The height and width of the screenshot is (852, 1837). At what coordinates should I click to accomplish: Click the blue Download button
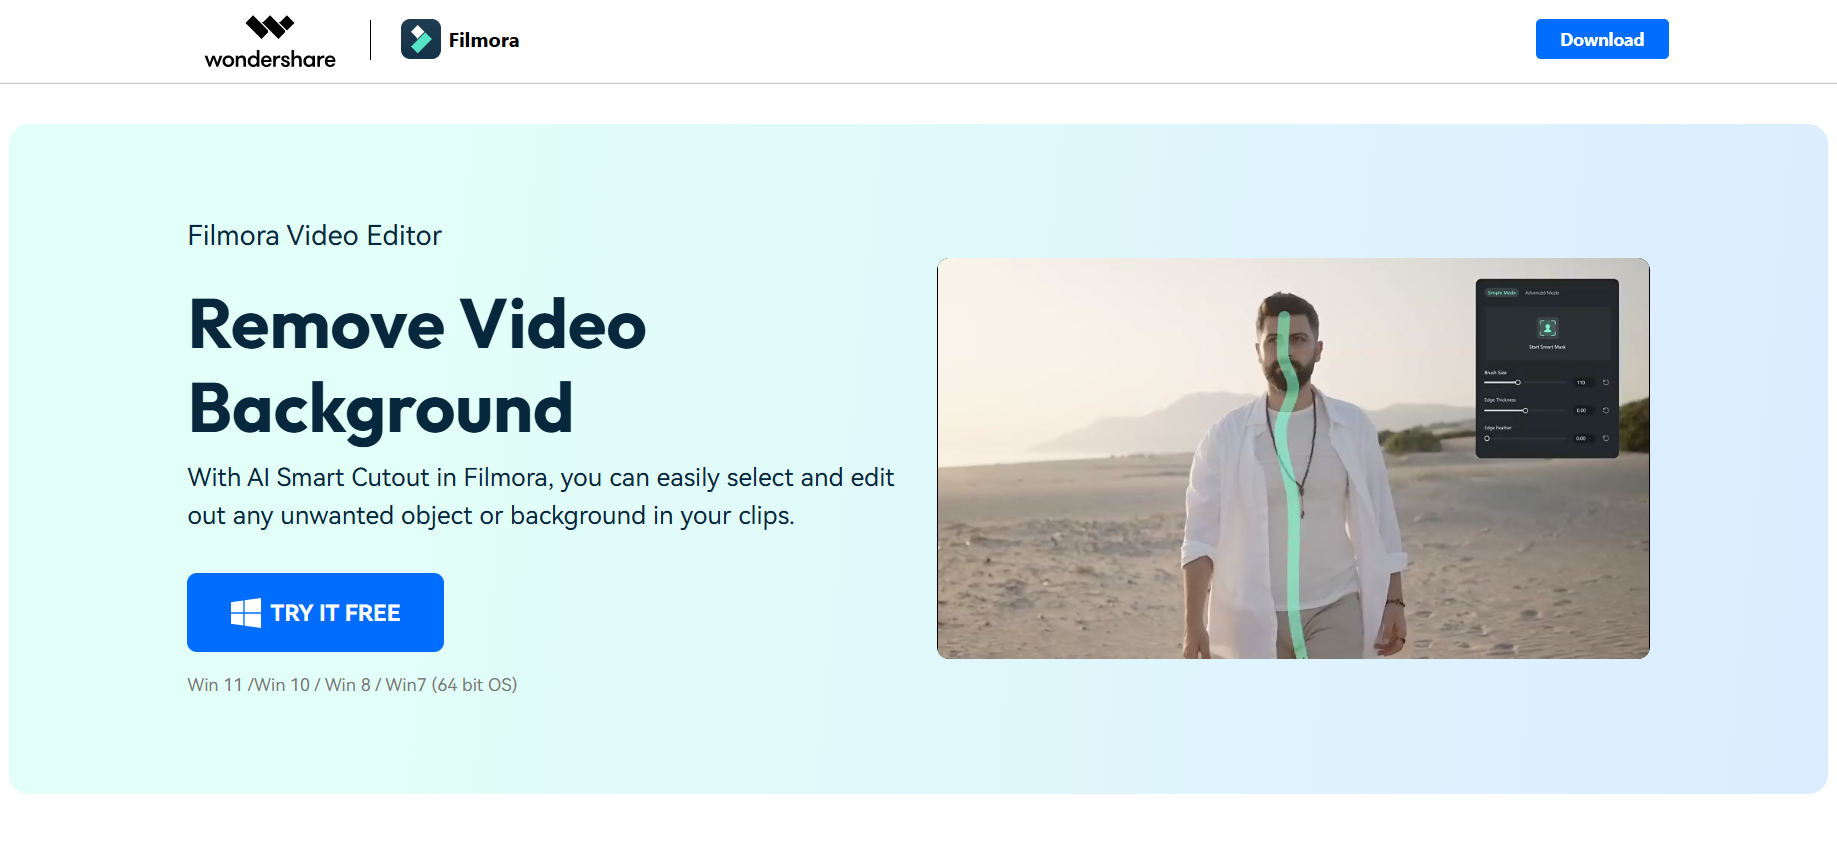coord(1601,39)
